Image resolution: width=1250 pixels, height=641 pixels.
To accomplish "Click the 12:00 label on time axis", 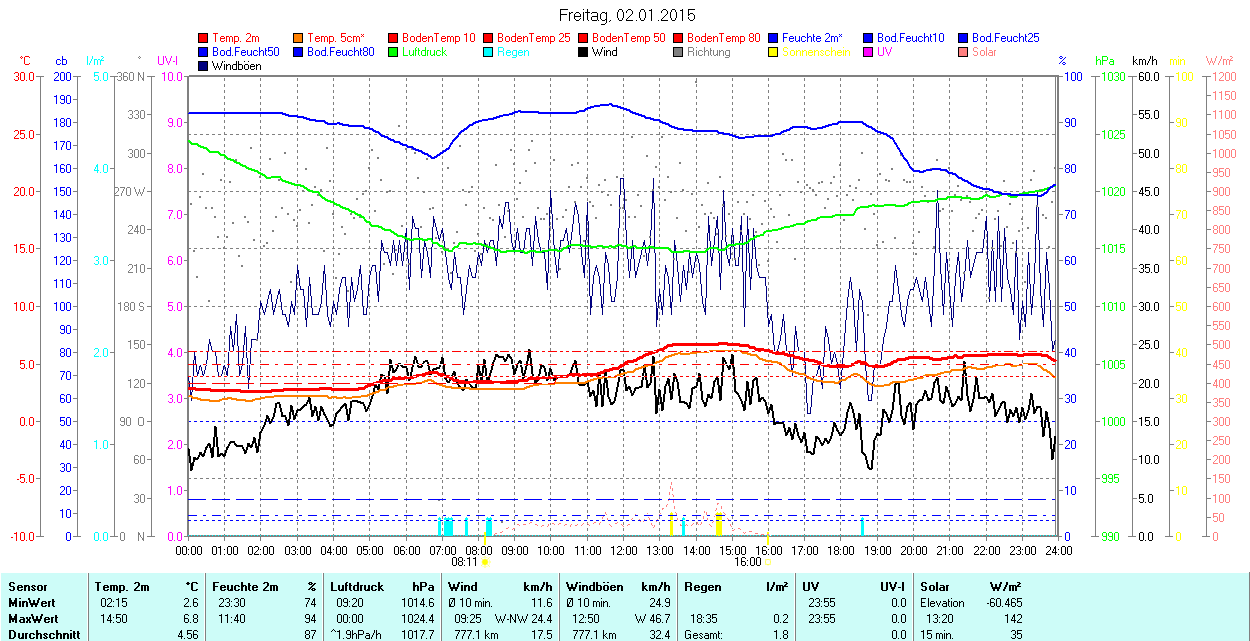I will (x=624, y=550).
